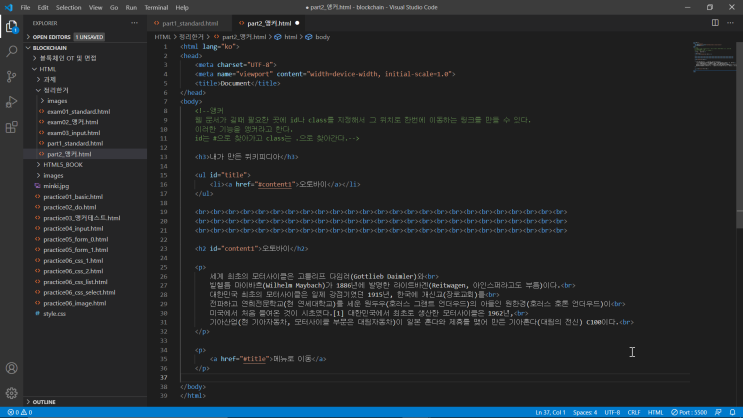Open minki.jpg image file
Viewport: 743px width, 418px height.
click(56, 186)
